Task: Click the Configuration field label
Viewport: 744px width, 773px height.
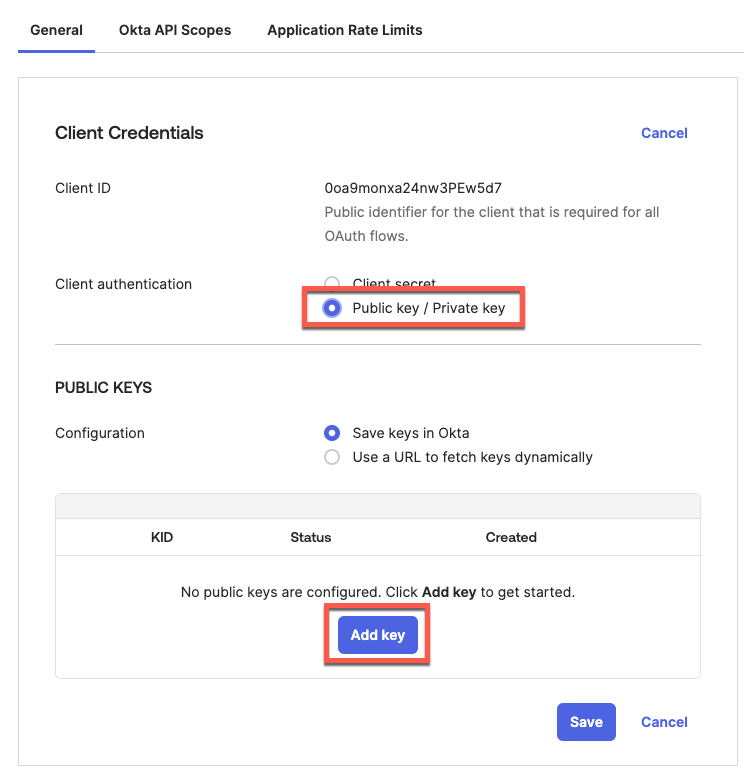Action: [100, 433]
